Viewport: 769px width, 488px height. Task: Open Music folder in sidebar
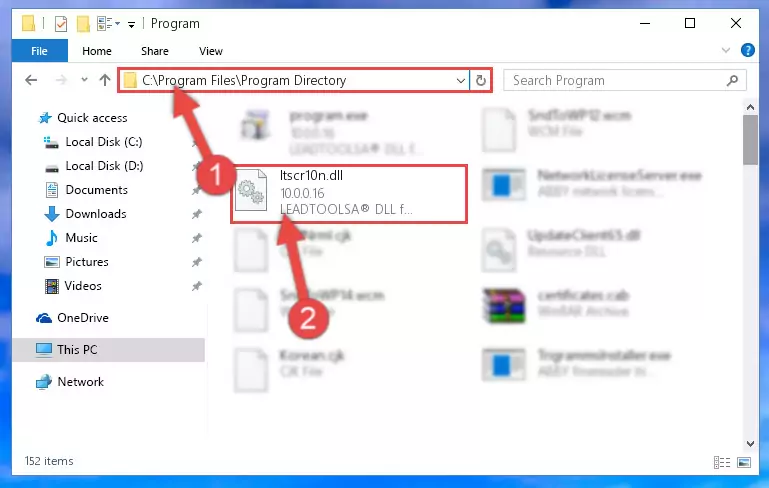[x=81, y=238]
